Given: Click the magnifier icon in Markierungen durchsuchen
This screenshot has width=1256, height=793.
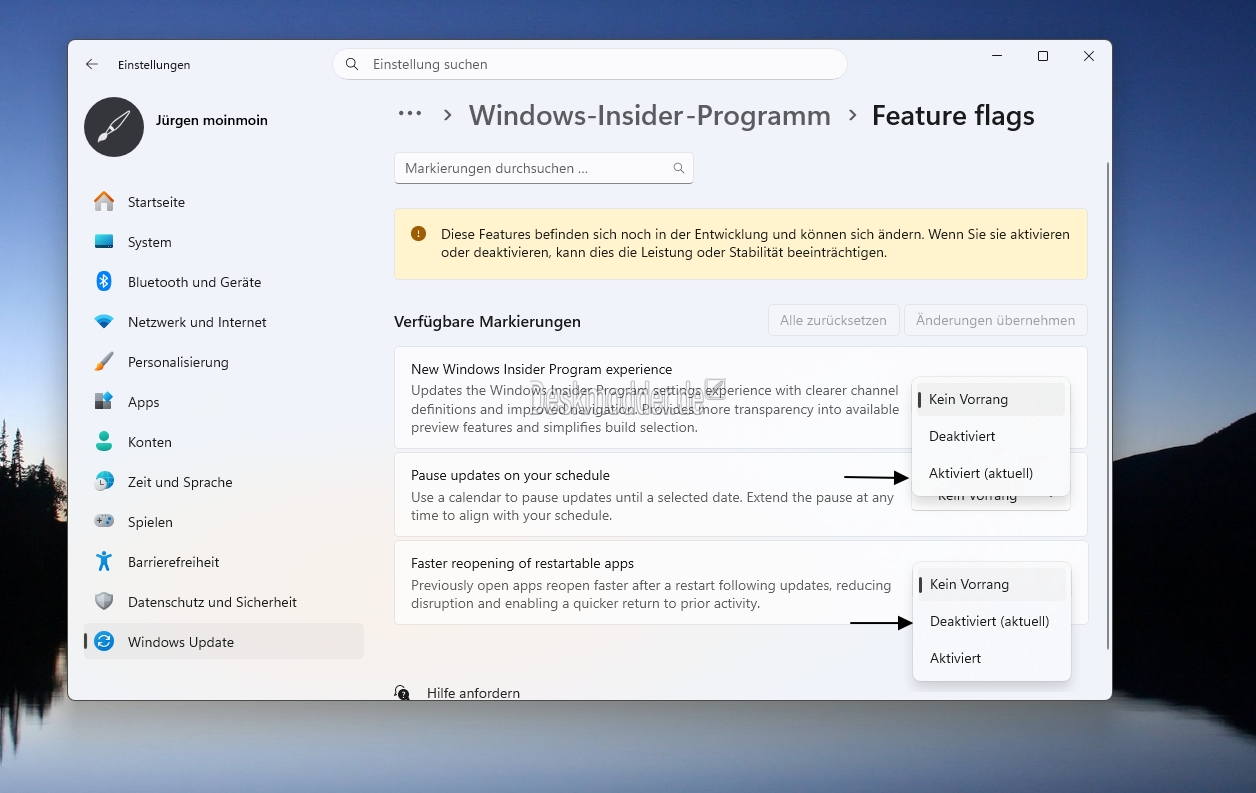Looking at the screenshot, I should [x=679, y=168].
